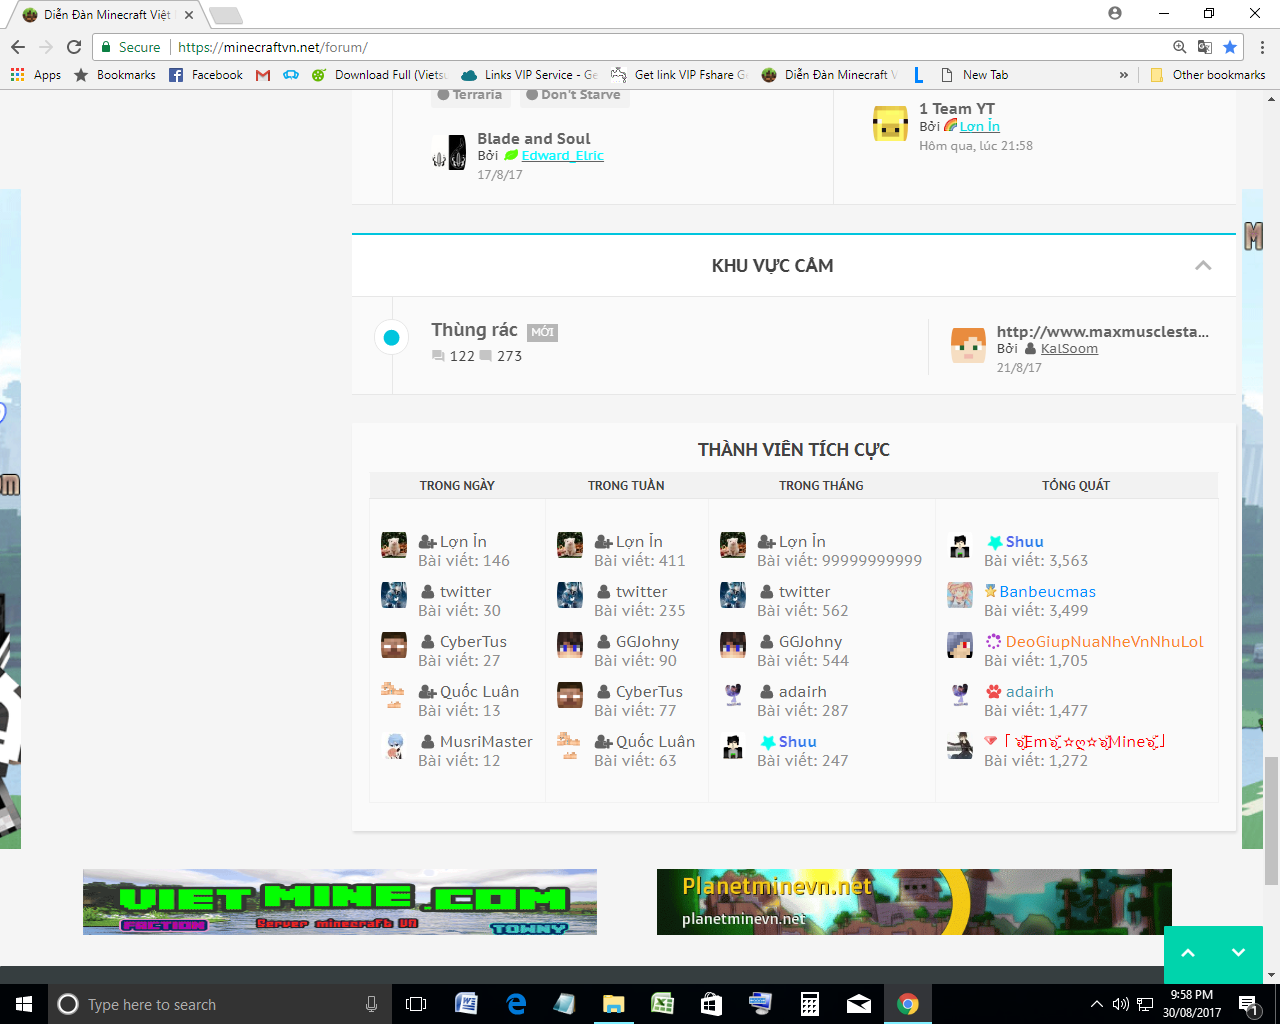Click the page vertical scrollbar thumb
This screenshot has width=1280, height=1024.
point(1271,821)
